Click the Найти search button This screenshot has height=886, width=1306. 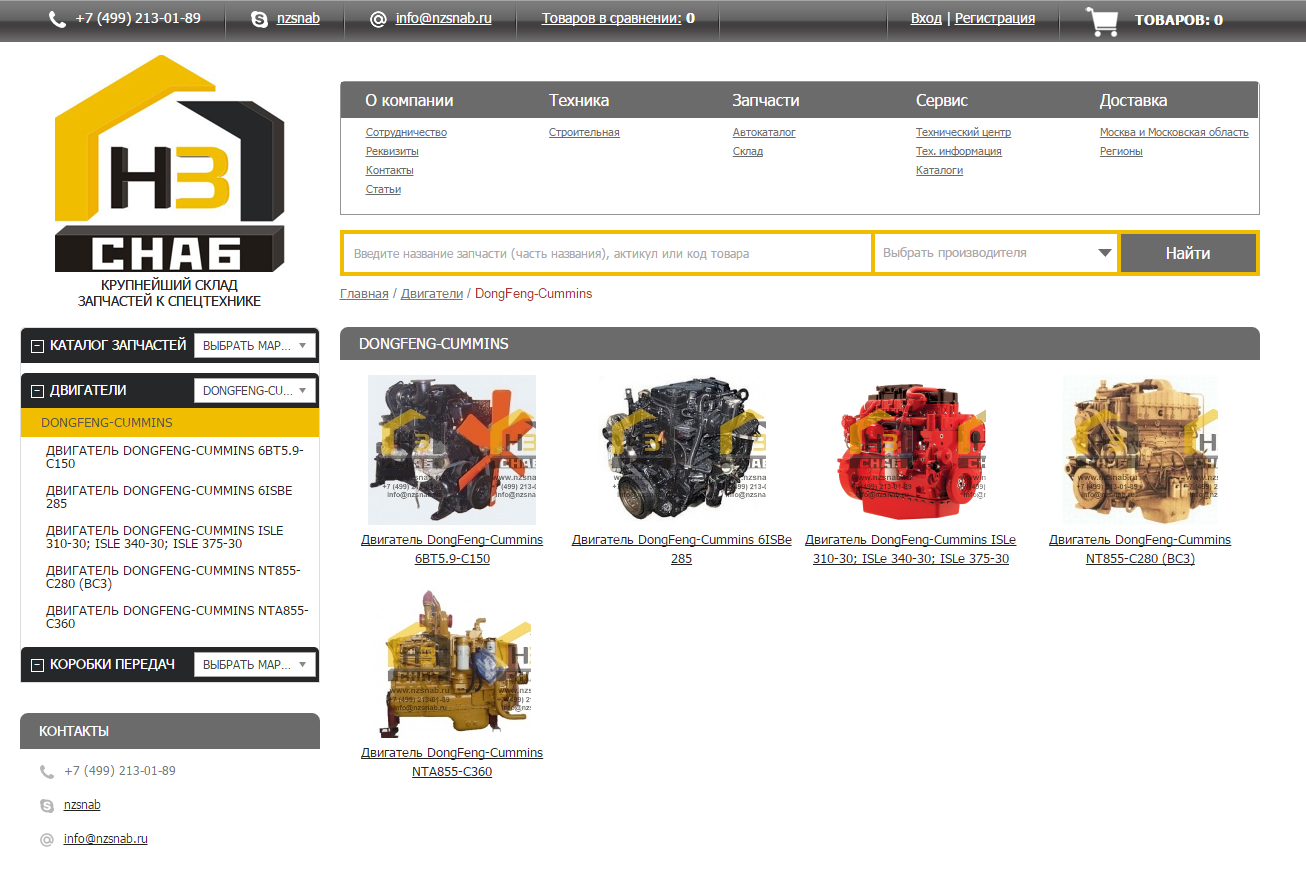tap(1188, 253)
